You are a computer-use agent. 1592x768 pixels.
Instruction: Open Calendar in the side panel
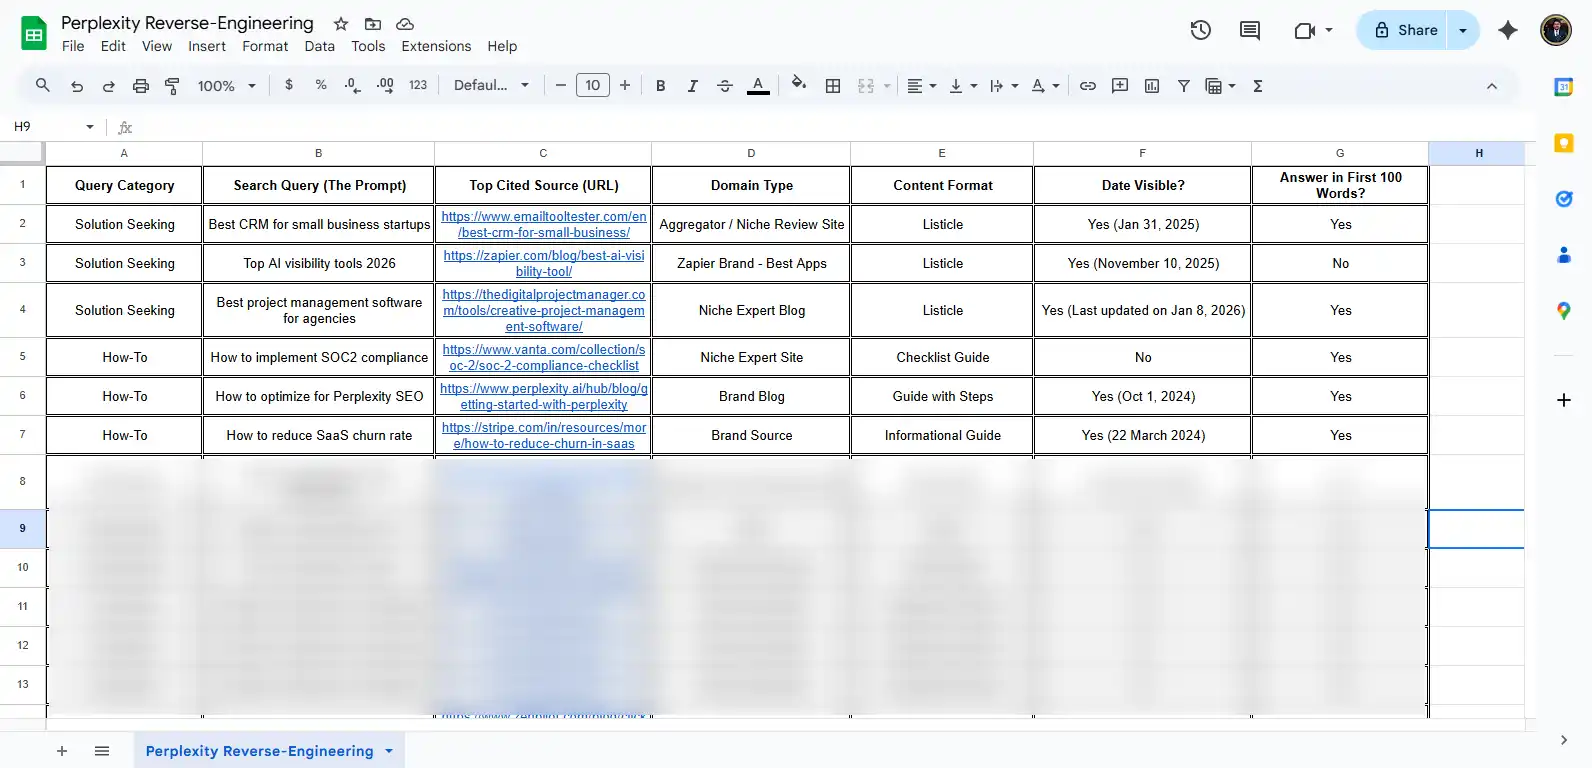tap(1564, 87)
